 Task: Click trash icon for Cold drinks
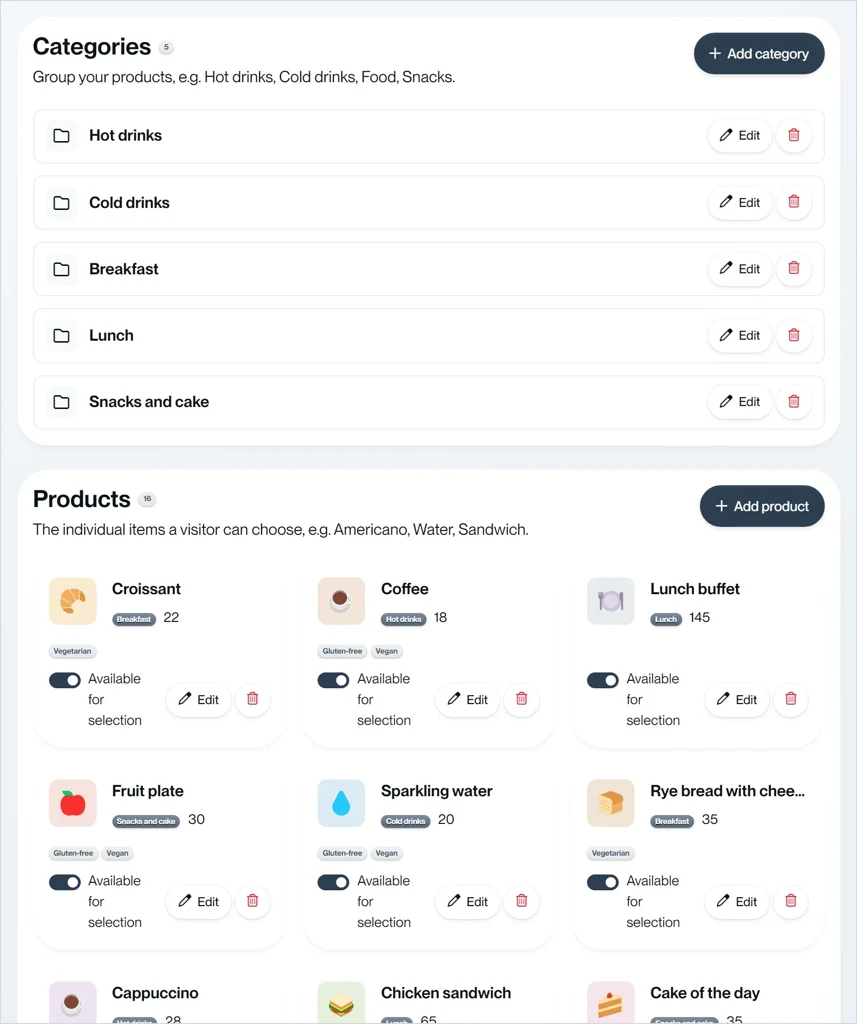point(794,202)
